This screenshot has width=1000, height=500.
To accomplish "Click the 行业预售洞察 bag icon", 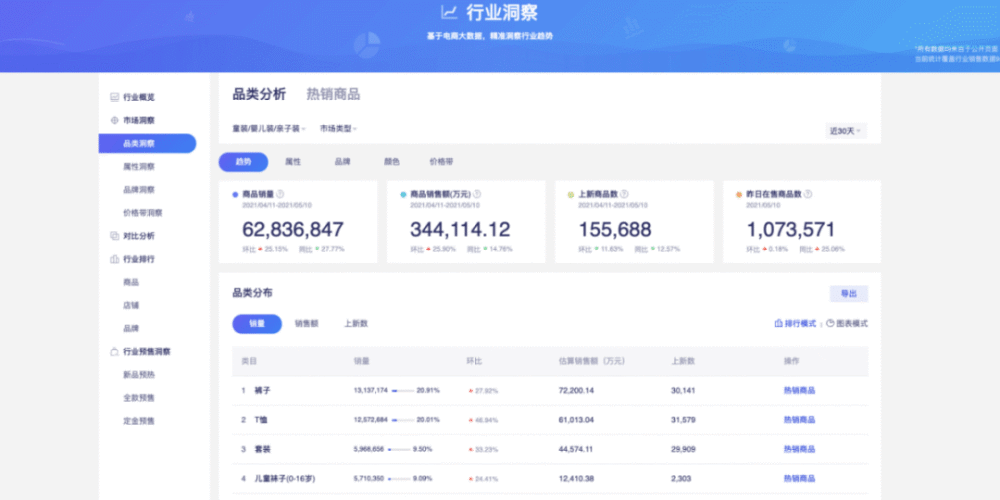I will (115, 351).
